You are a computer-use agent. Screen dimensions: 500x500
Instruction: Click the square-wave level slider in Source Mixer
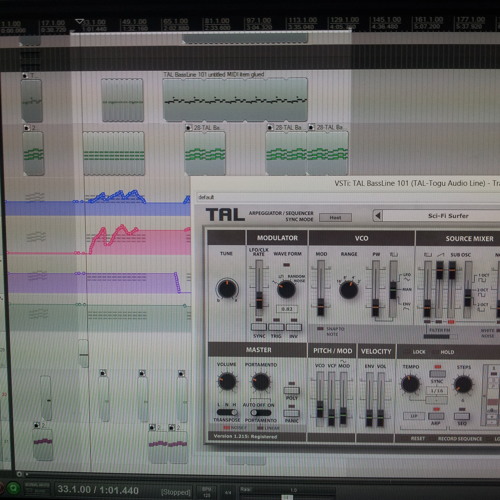pyautogui.click(x=427, y=289)
